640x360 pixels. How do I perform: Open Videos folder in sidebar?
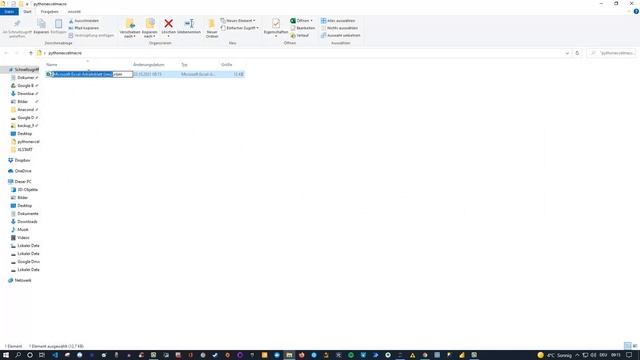point(23,238)
